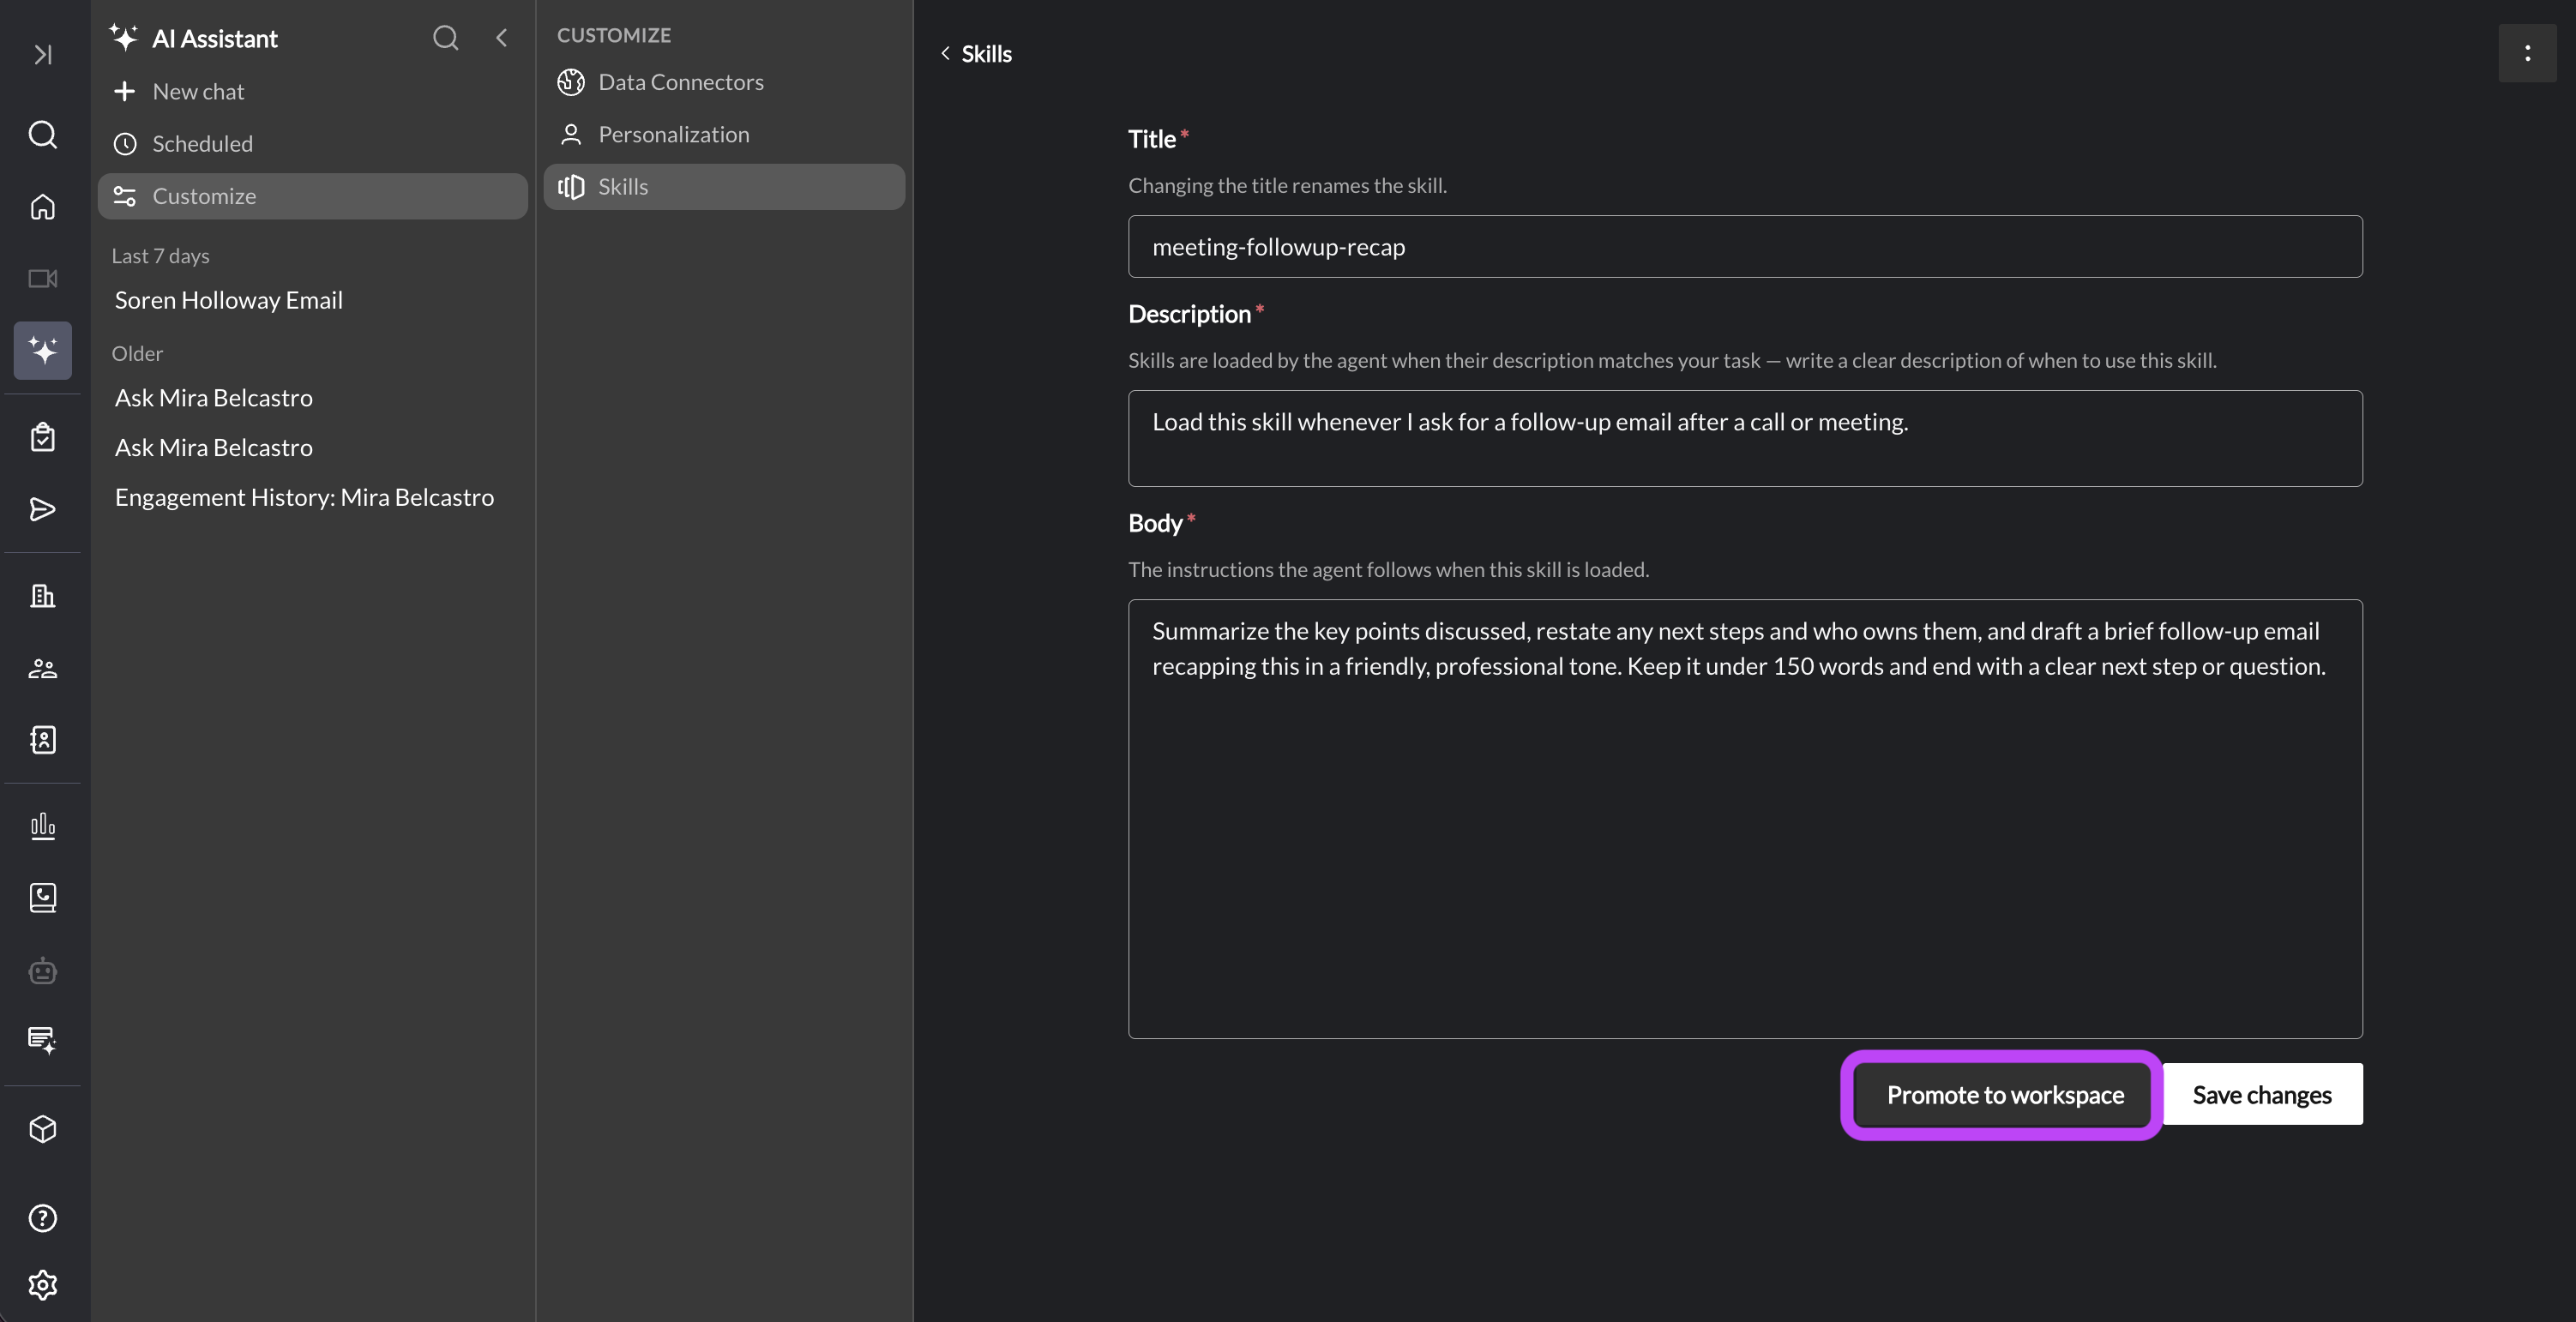This screenshot has width=2576, height=1322.
Task: Open Data Connectors settings
Action: pos(724,82)
